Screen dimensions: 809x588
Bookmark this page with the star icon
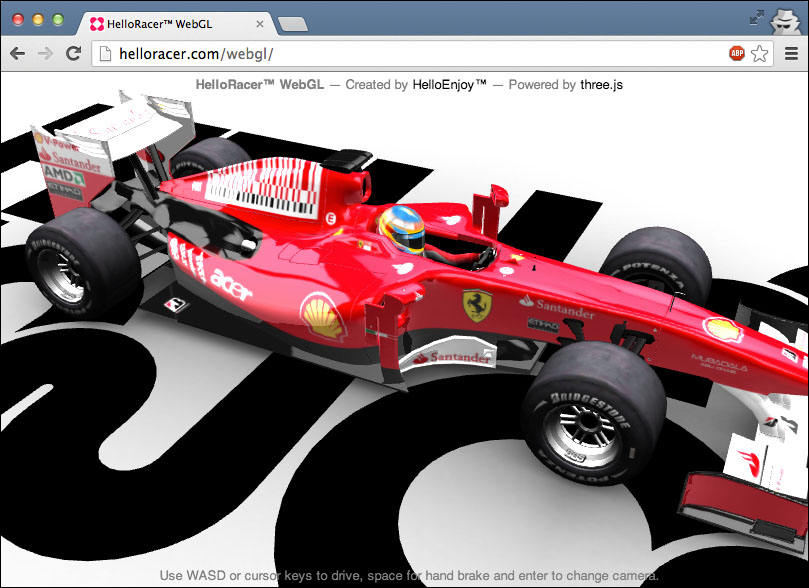(x=759, y=54)
